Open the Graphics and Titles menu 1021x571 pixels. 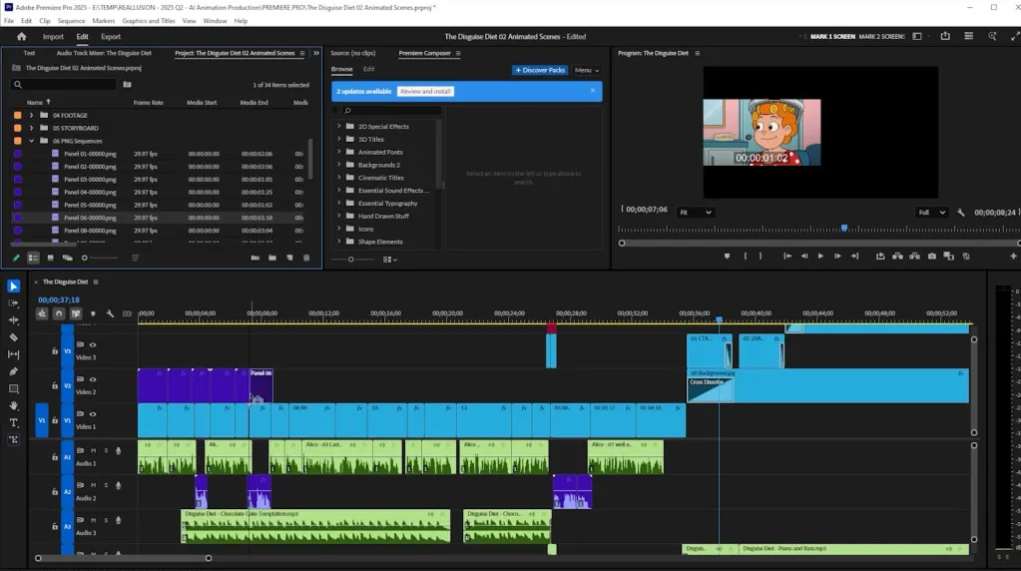point(148,21)
